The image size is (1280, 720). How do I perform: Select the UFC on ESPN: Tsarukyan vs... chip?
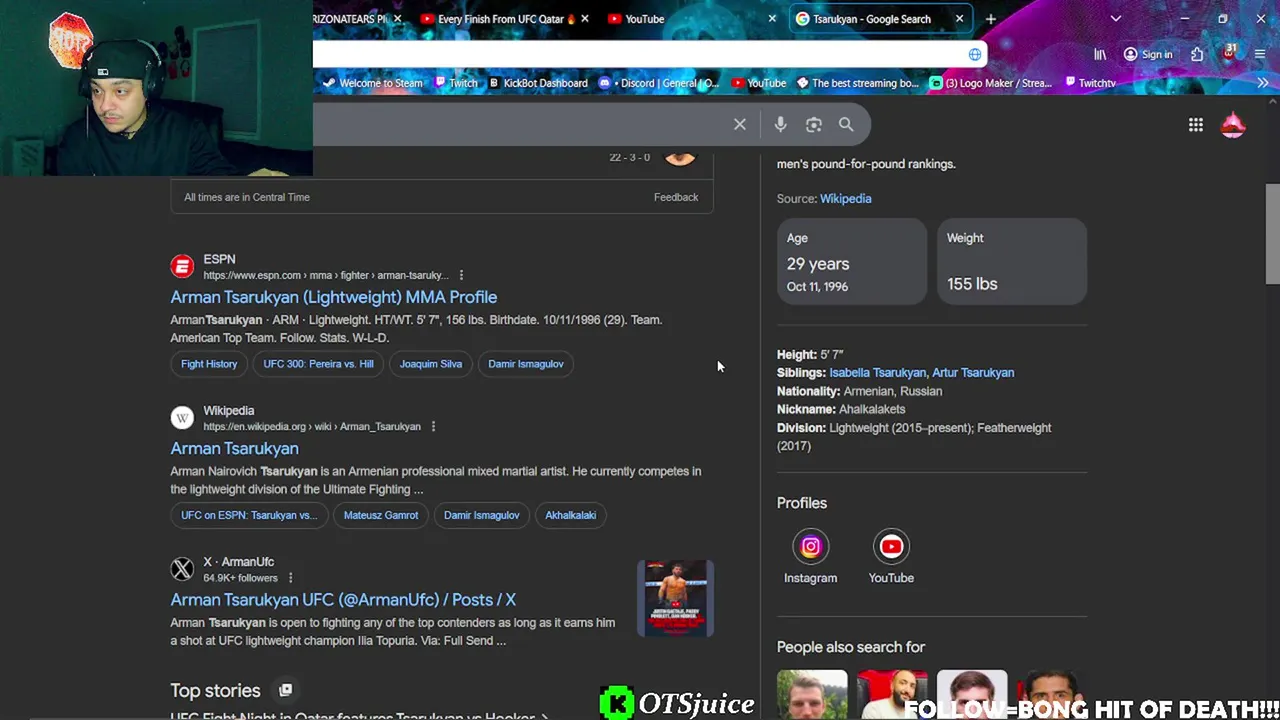coord(249,515)
